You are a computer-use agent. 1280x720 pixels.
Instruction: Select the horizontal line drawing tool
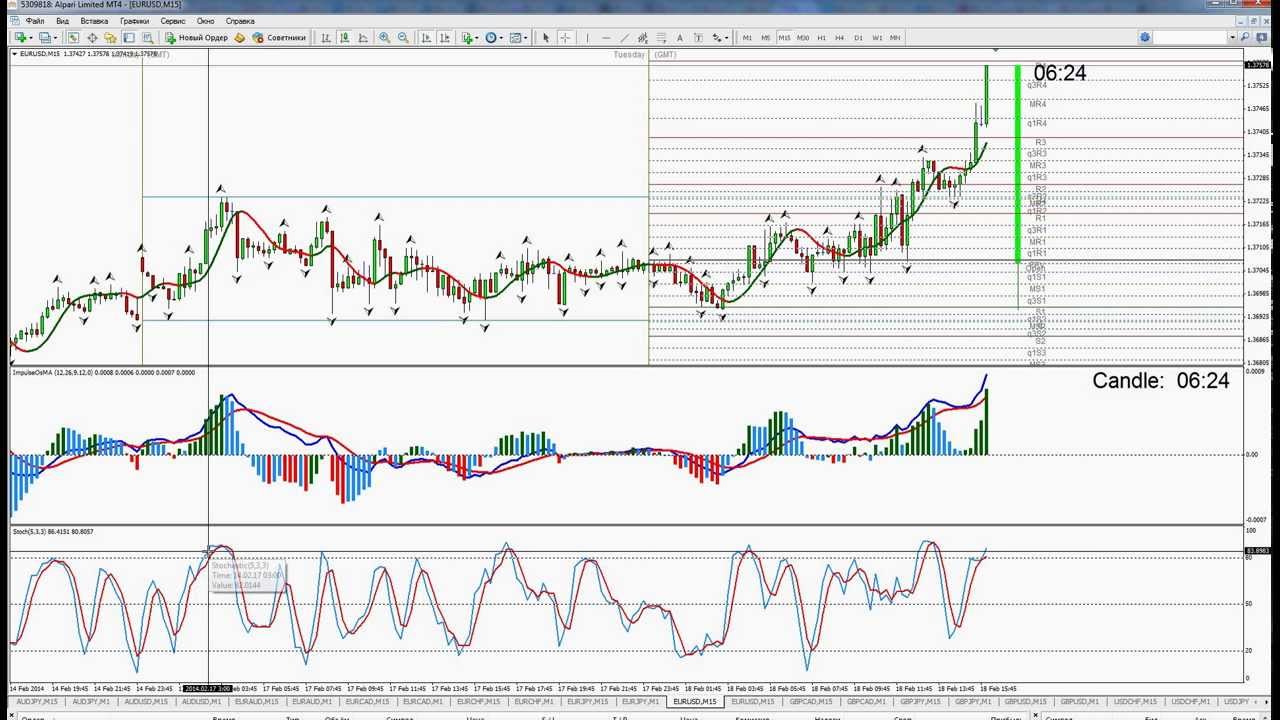[x=606, y=38]
